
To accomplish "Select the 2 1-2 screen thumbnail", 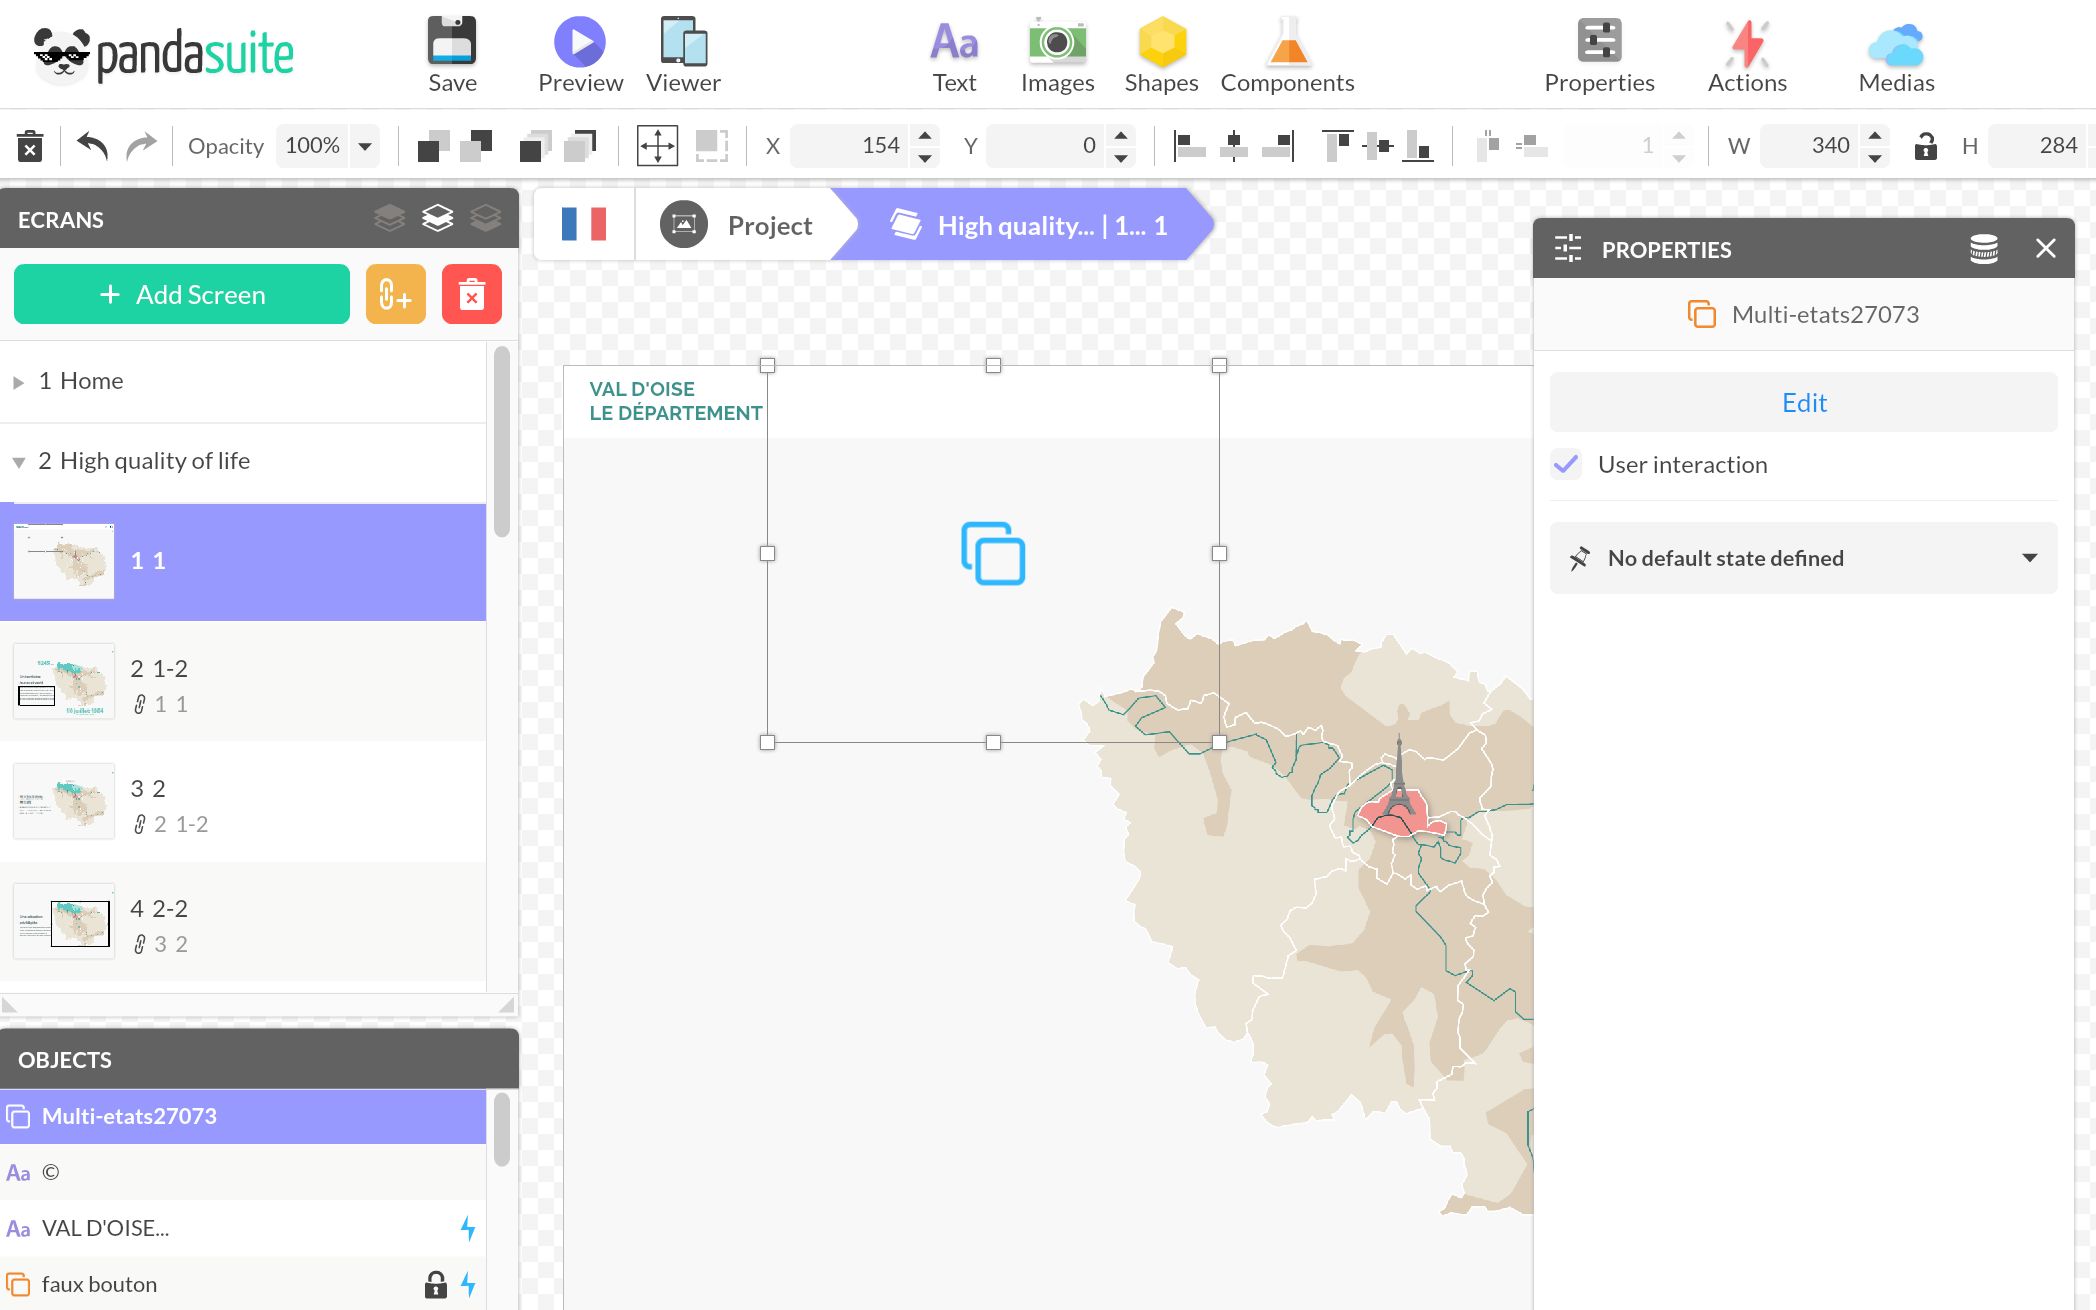I will click(65, 682).
